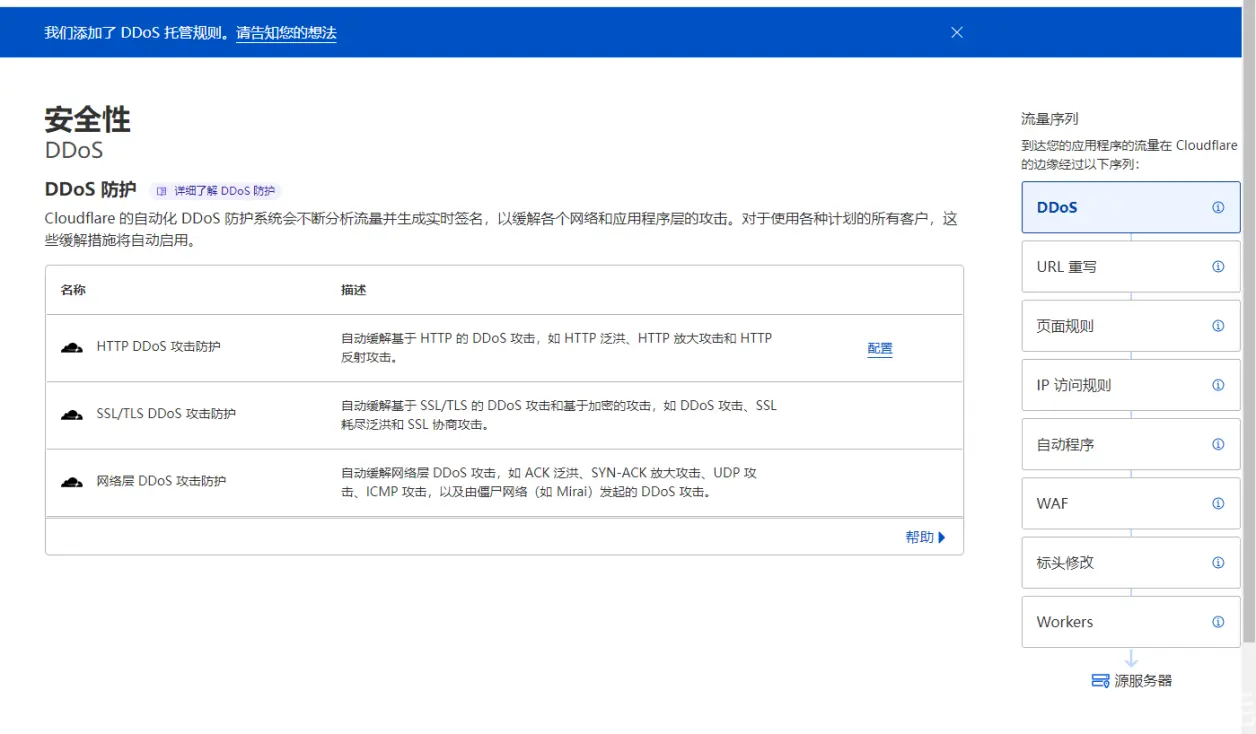Click the vertical page scrollbar

pos(1249,320)
